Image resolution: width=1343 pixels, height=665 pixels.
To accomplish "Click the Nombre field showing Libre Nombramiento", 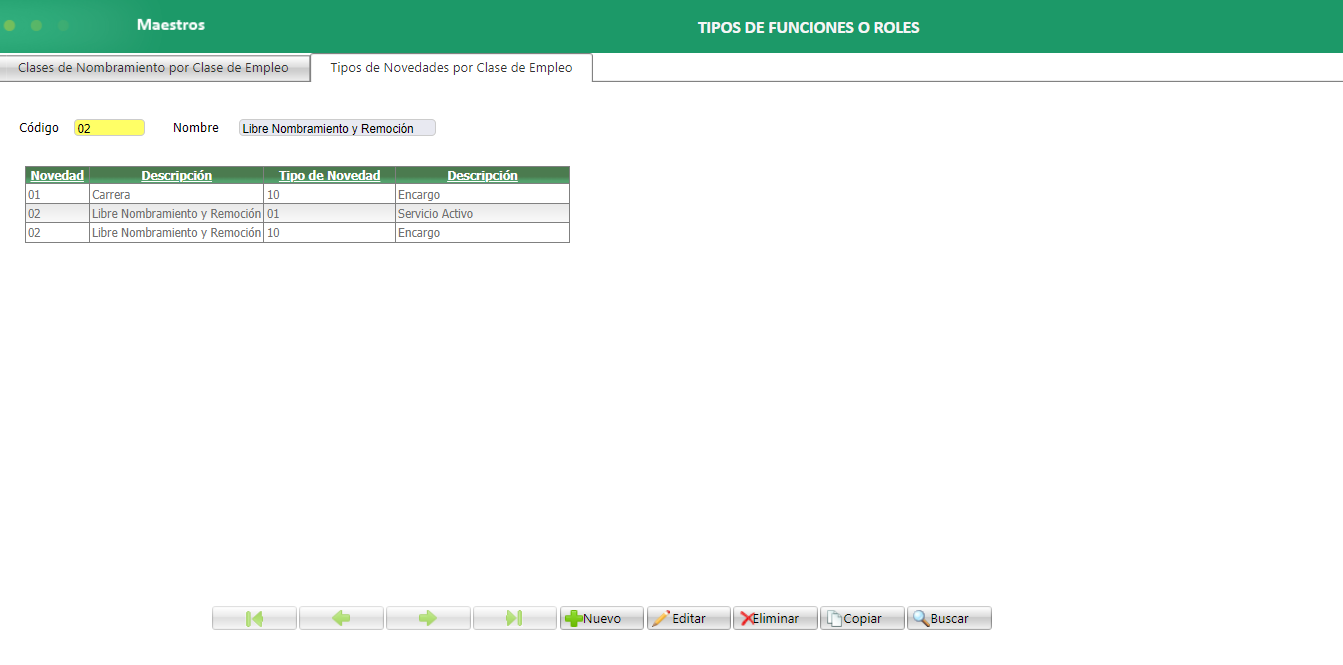I will [336, 127].
